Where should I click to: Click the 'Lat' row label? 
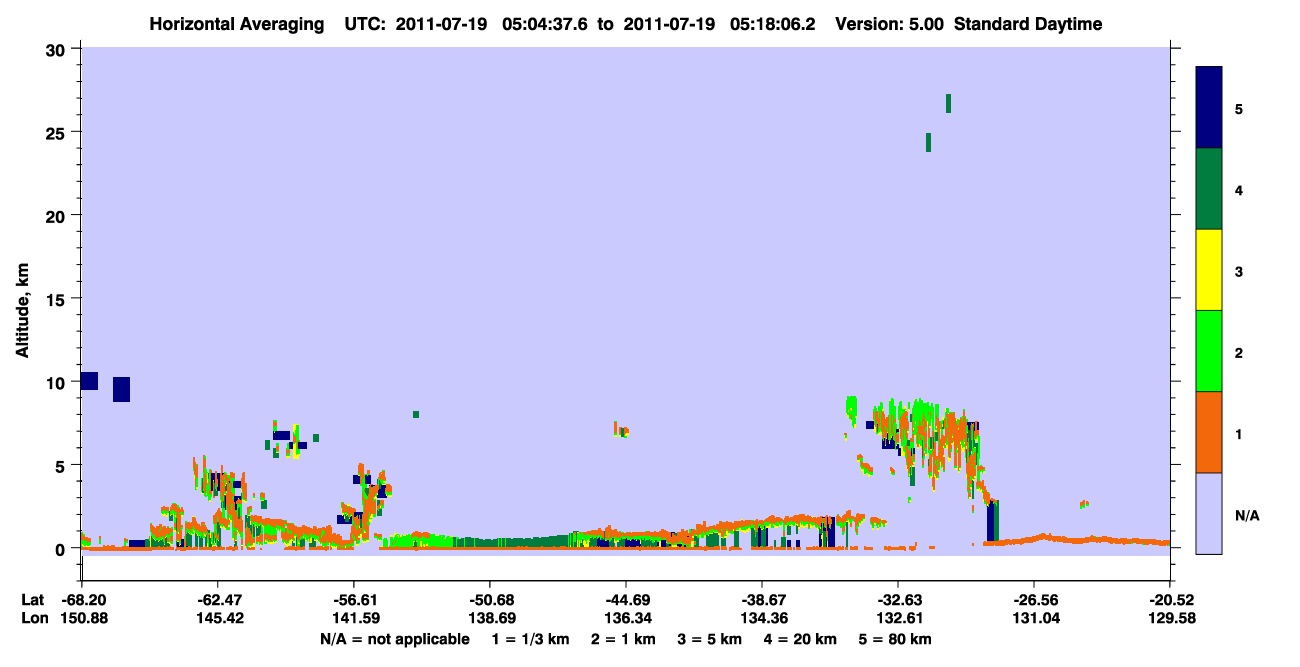pyautogui.click(x=32, y=600)
